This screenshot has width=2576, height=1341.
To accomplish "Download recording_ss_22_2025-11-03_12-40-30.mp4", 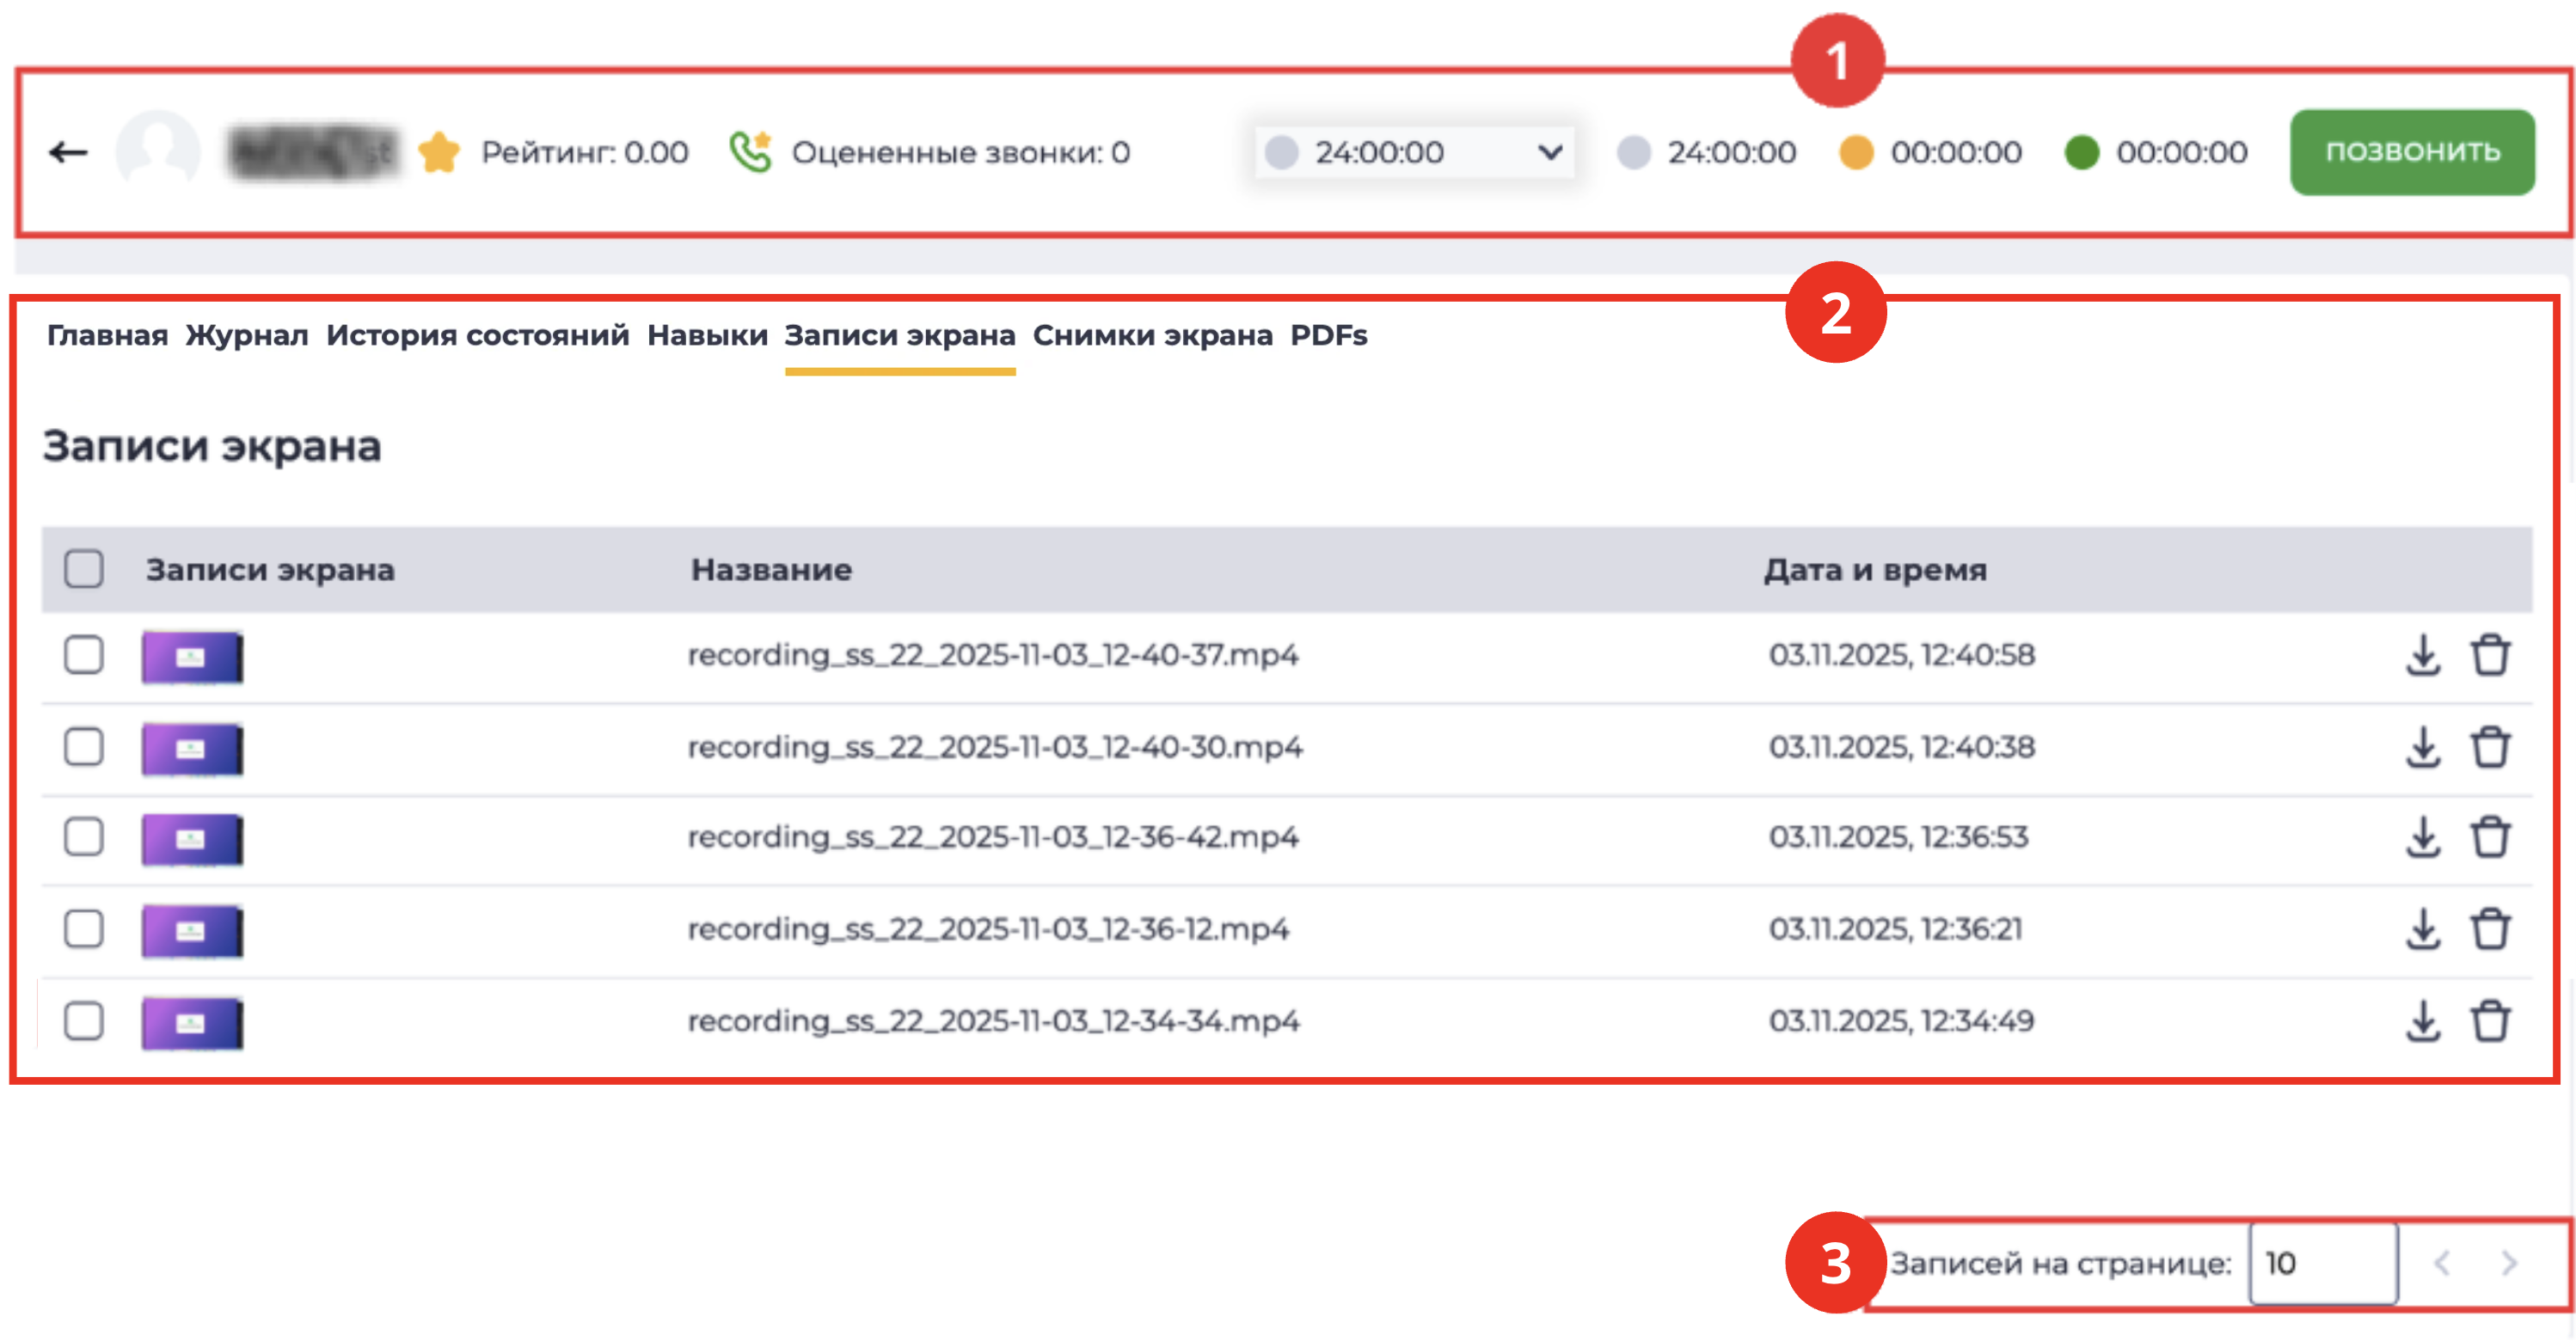I will point(2422,748).
